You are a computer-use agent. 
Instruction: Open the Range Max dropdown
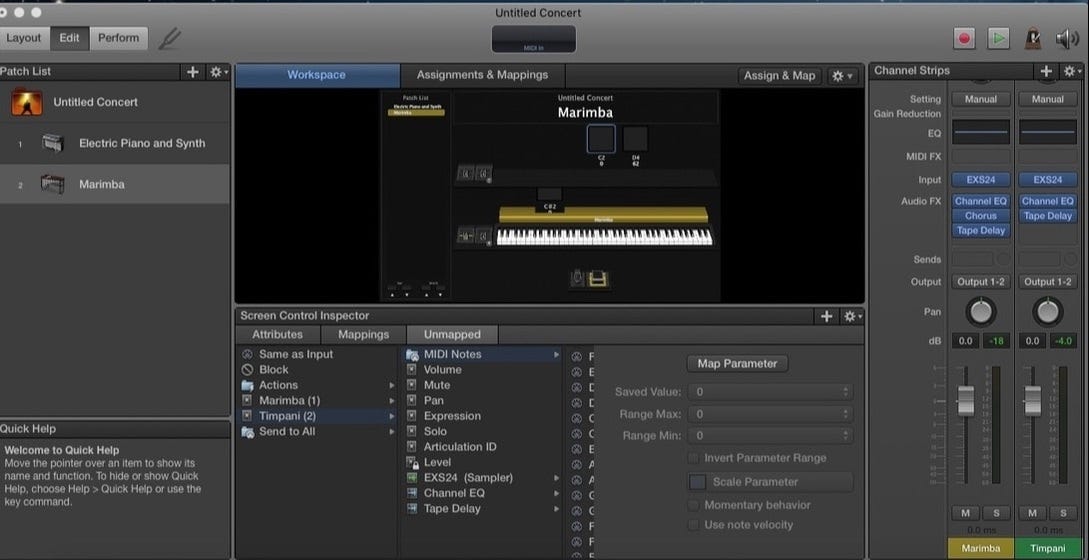(x=772, y=414)
